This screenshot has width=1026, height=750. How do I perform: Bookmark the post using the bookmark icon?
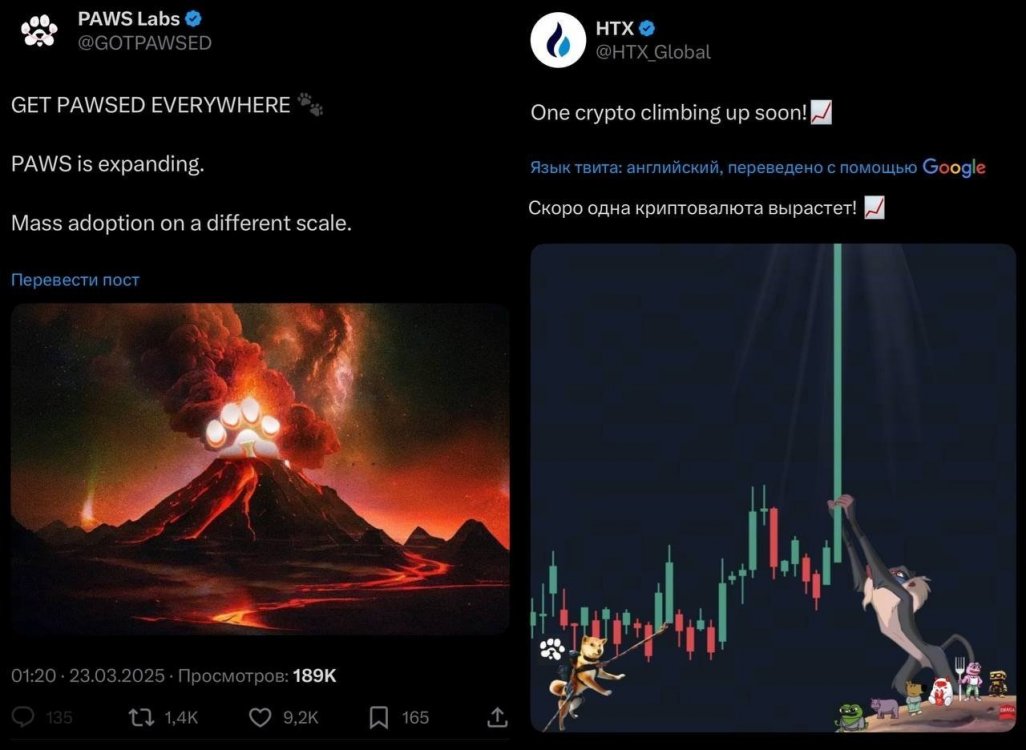click(x=379, y=717)
